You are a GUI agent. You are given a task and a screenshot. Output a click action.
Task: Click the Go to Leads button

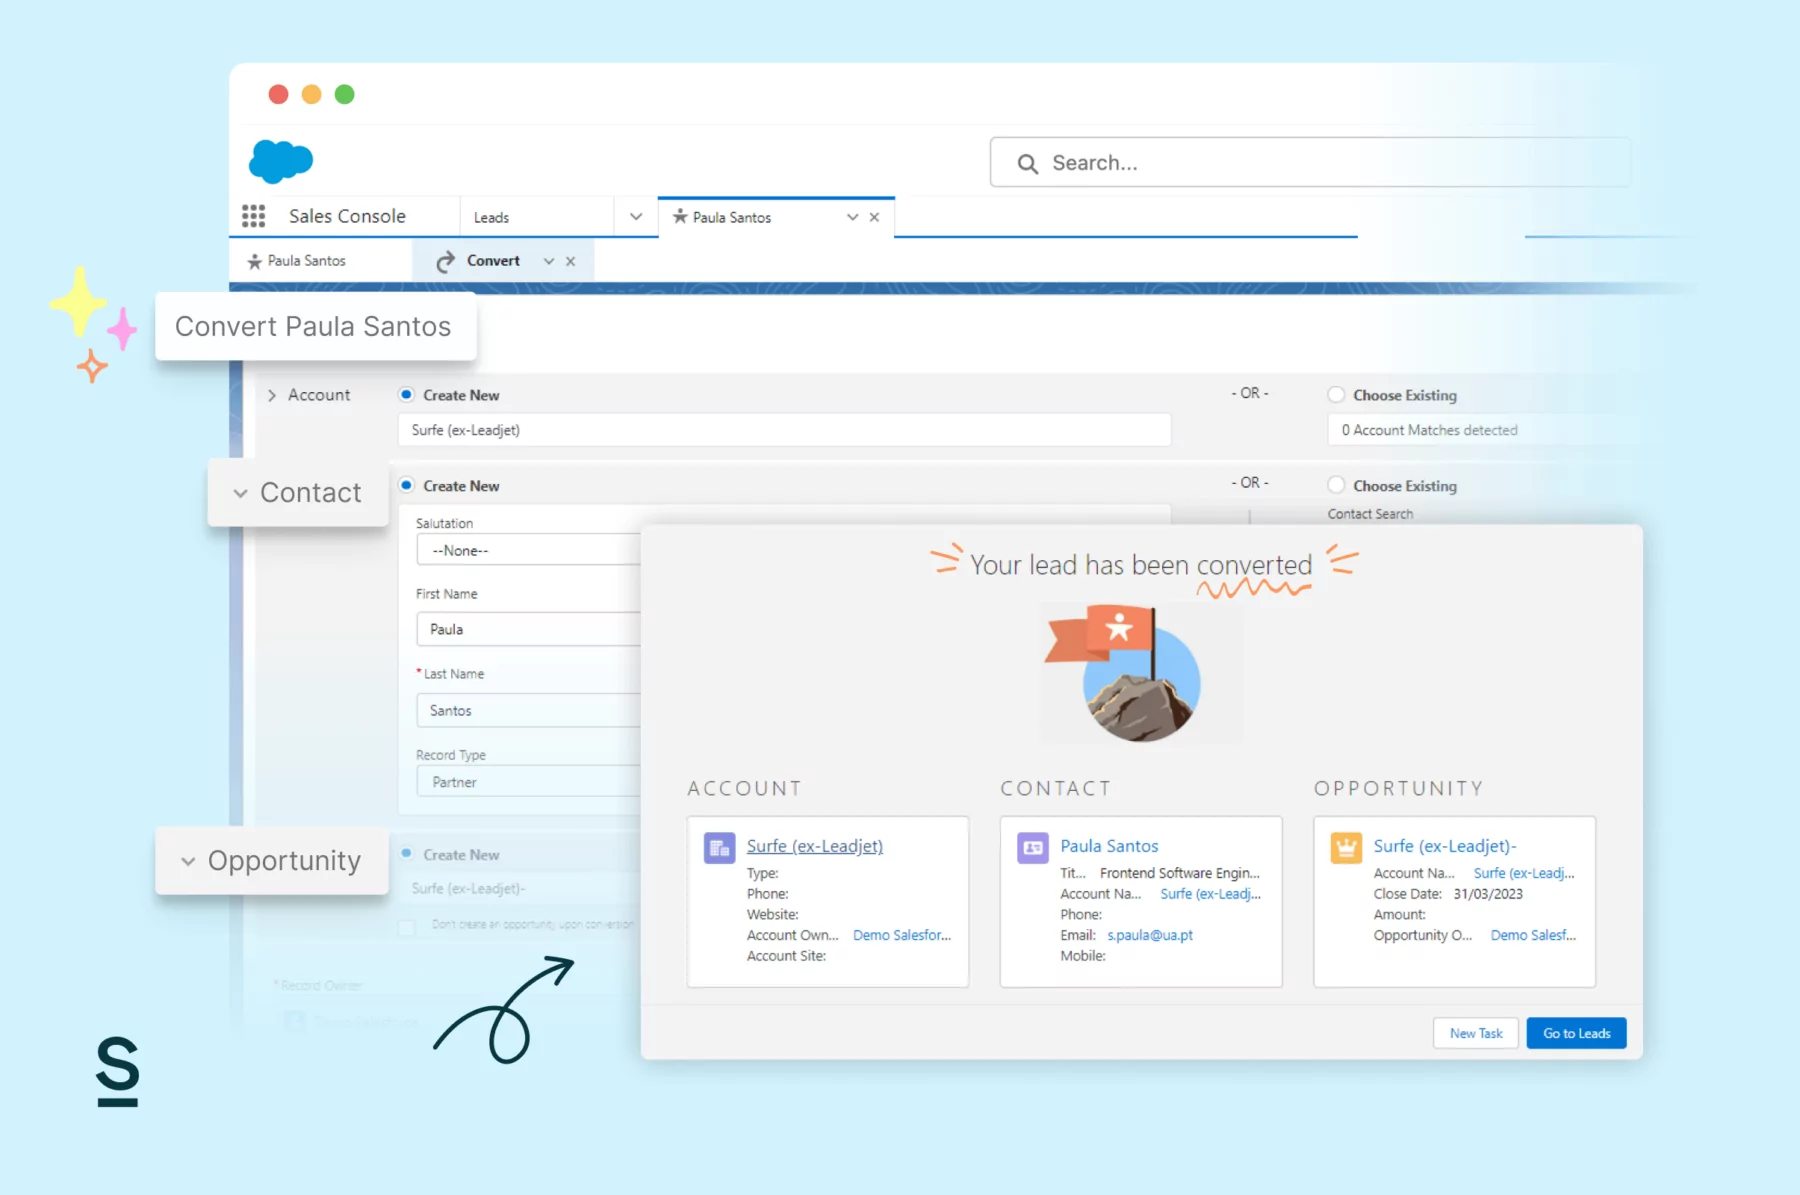pyautogui.click(x=1576, y=1033)
